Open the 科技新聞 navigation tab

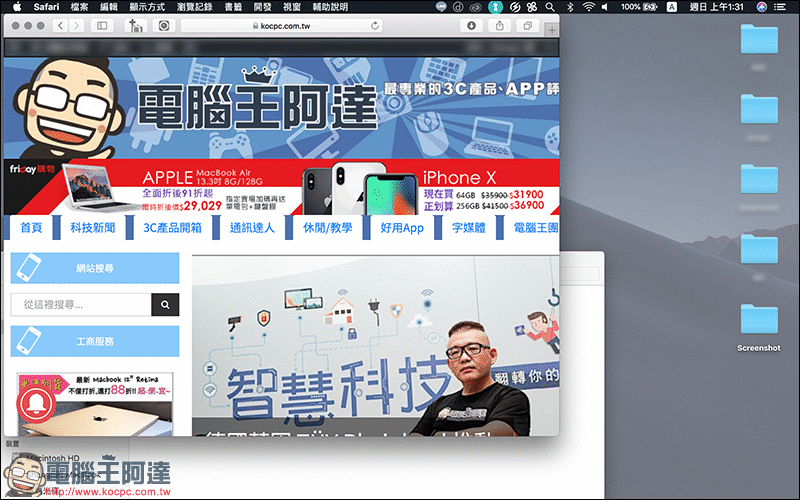93,228
